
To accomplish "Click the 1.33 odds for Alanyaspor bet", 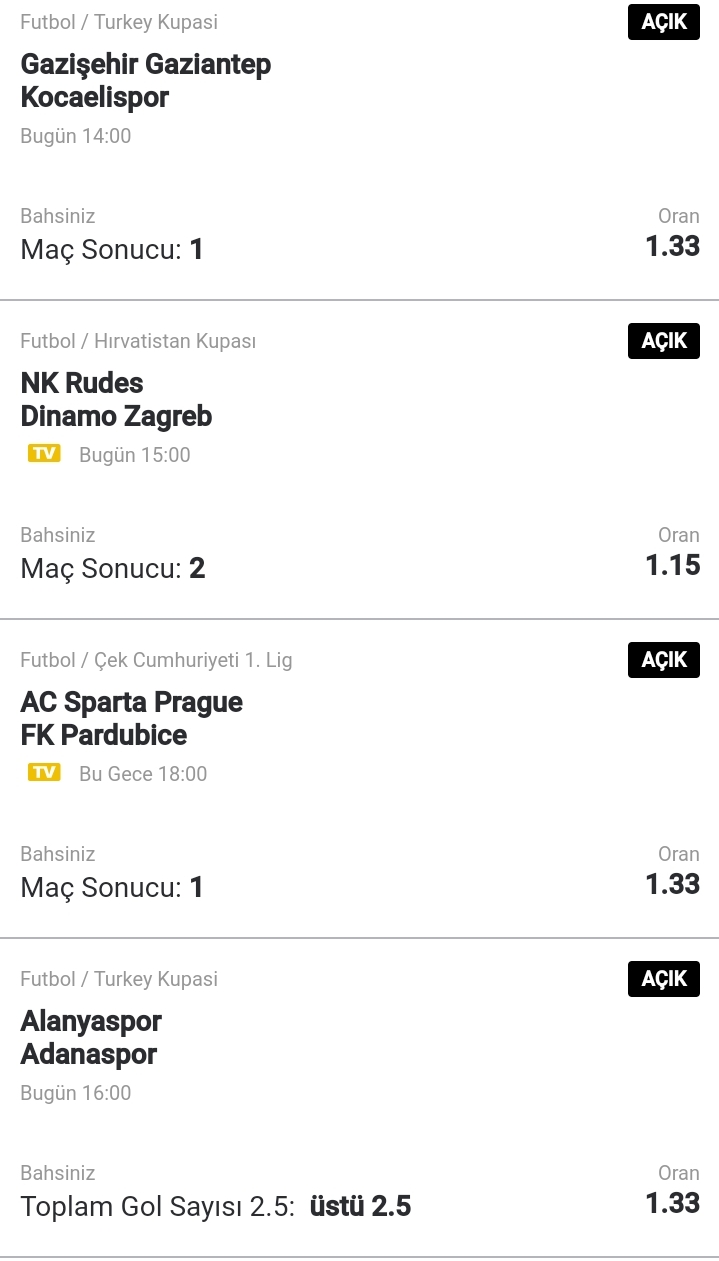I will click(x=673, y=1203).
